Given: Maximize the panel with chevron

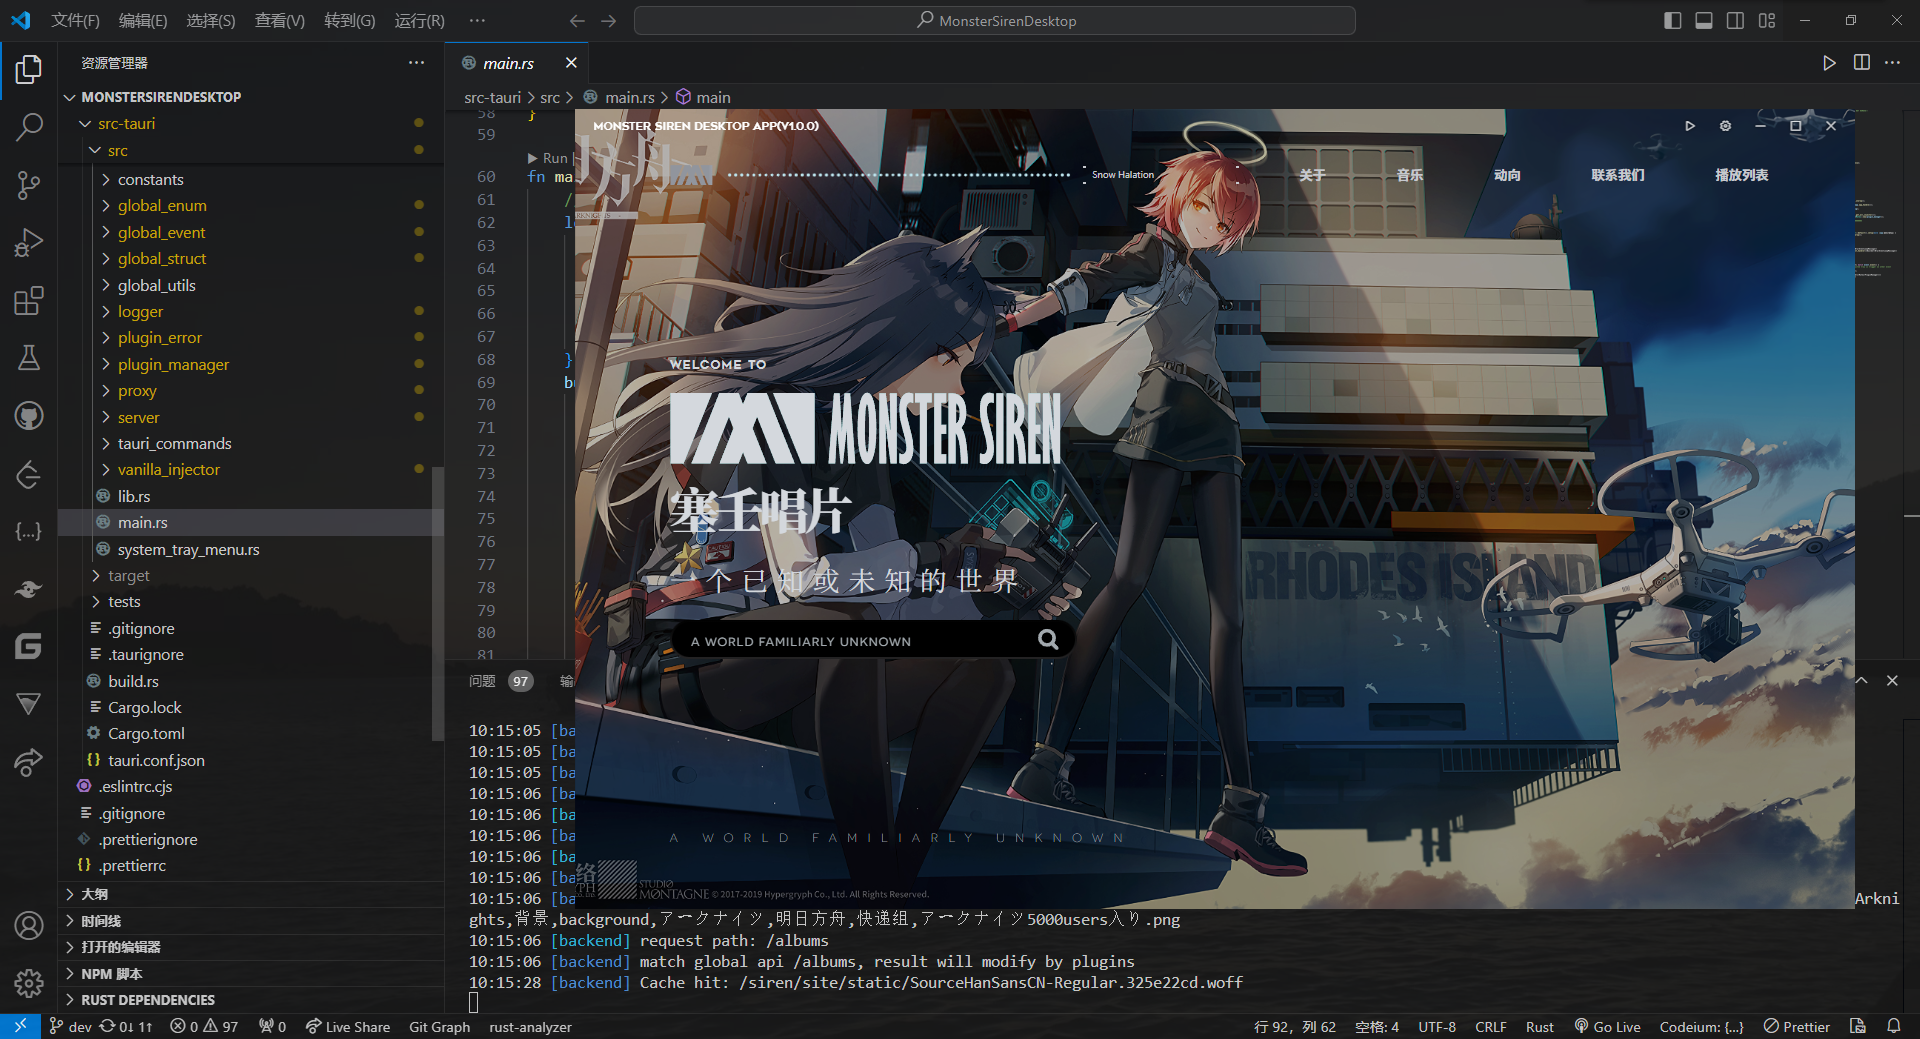Looking at the screenshot, I should [1861, 680].
